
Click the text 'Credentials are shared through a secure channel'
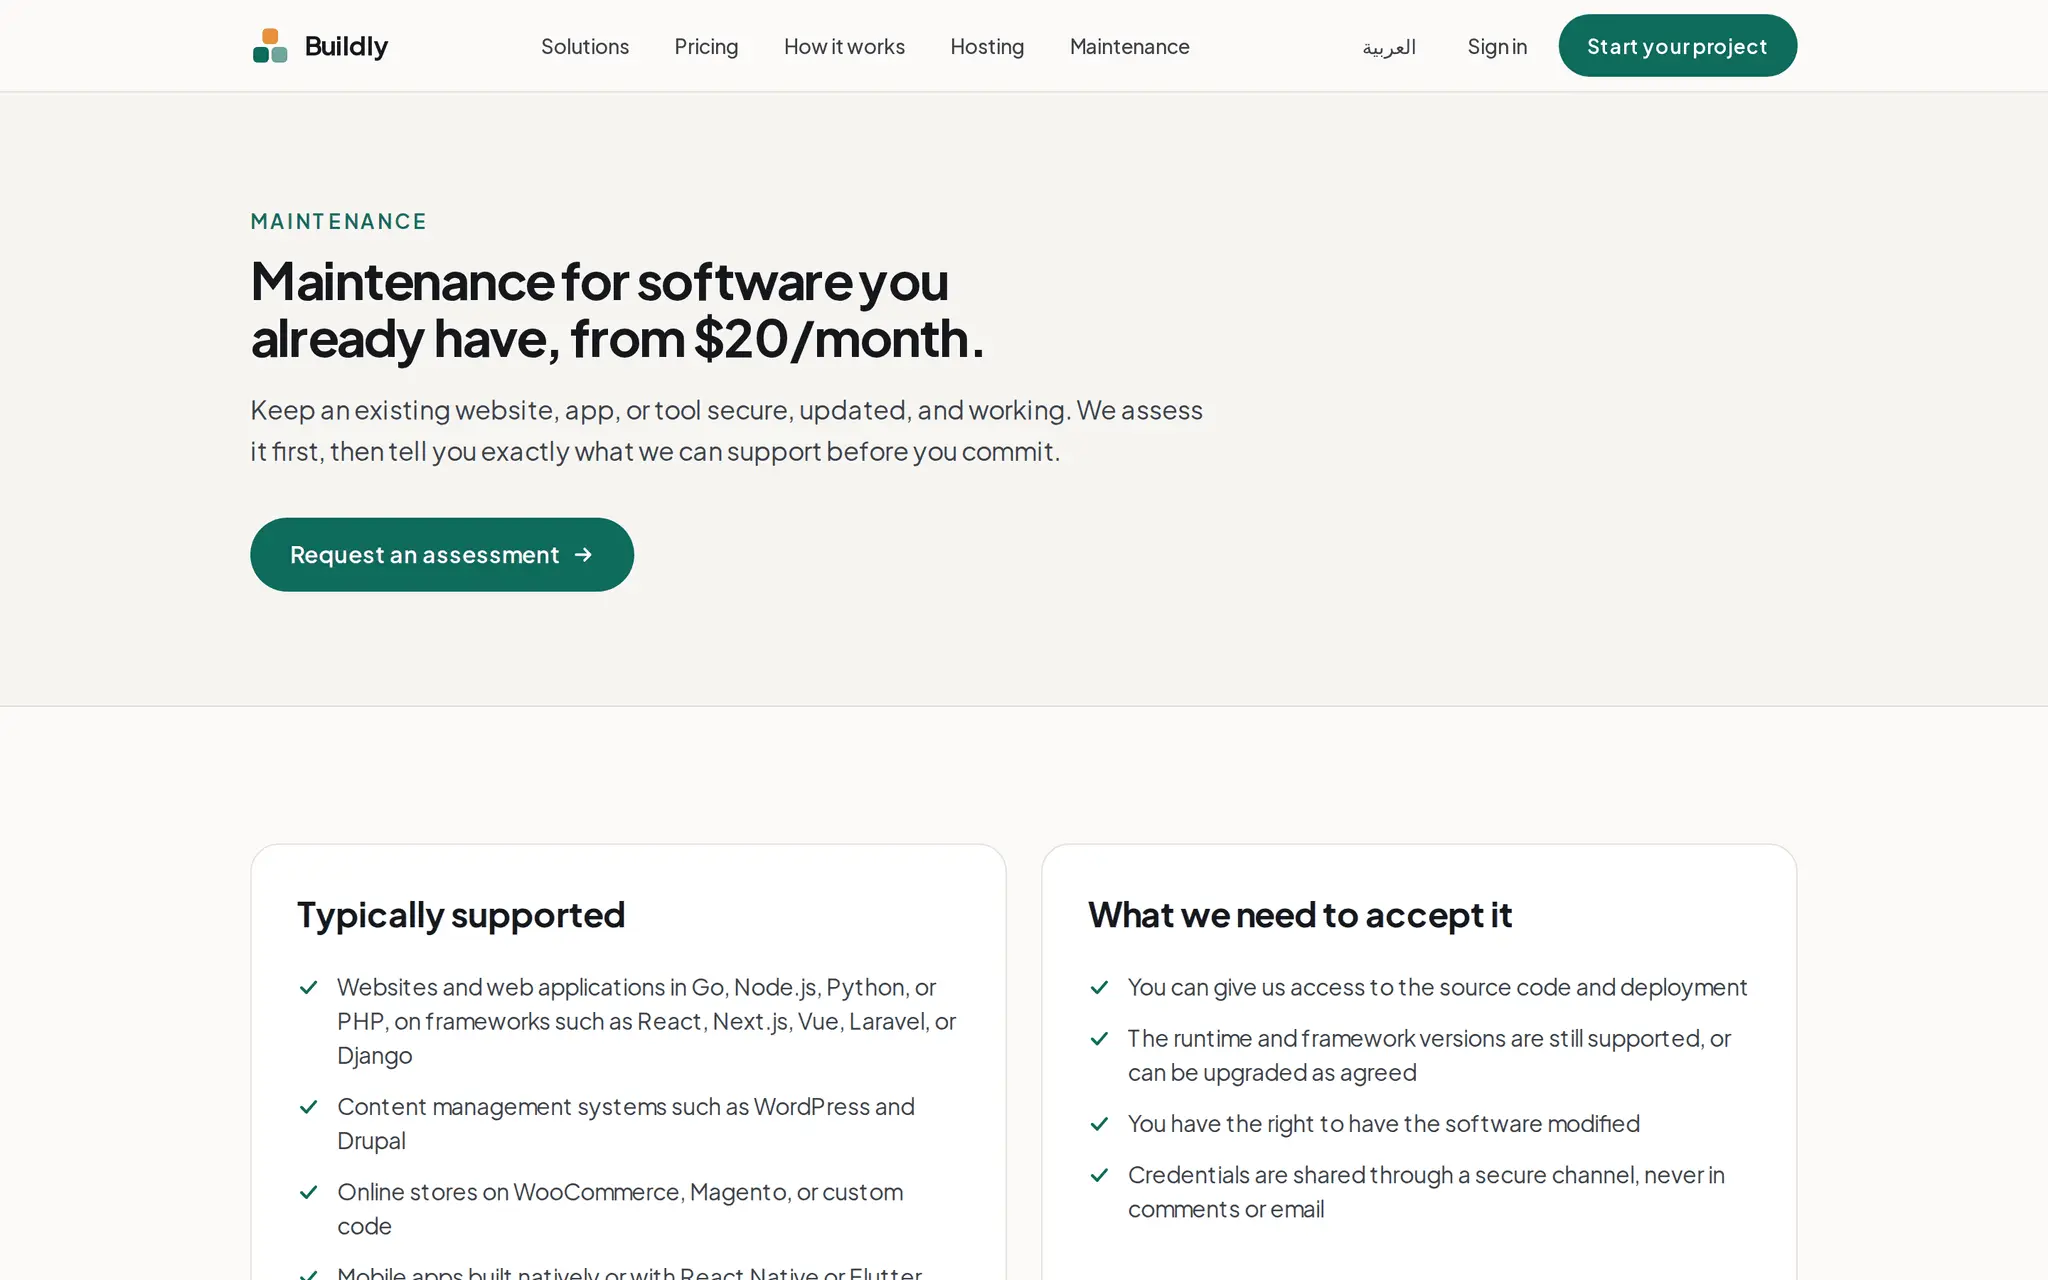(1426, 1192)
